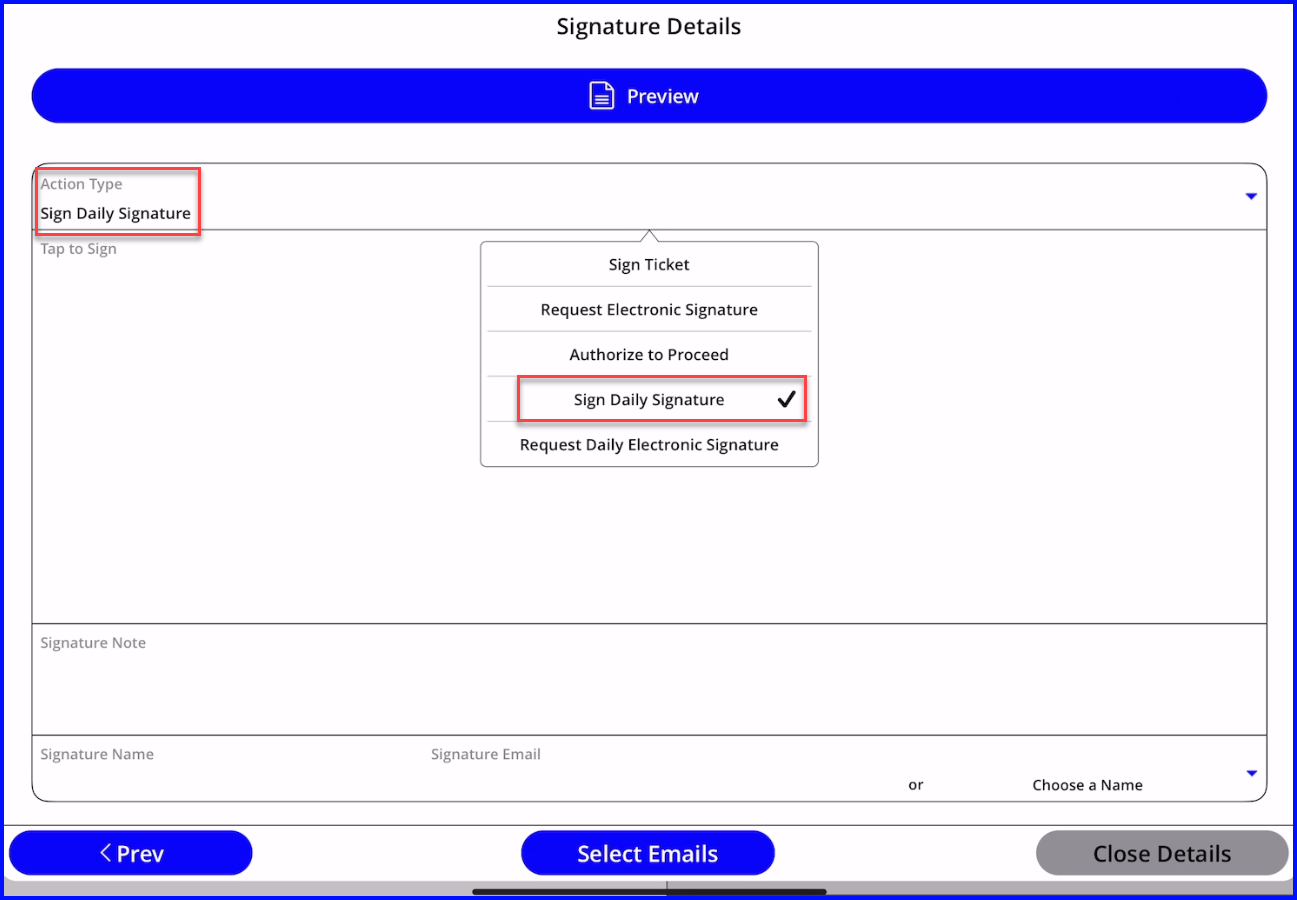Go back with the Prev button
The height and width of the screenshot is (900, 1297).
point(131,853)
